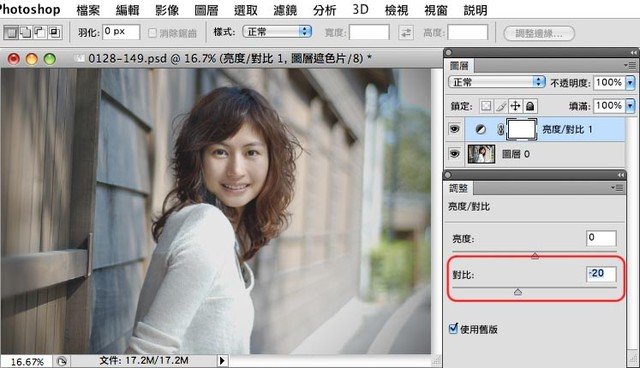Open the 分析 menu

[x=324, y=9]
